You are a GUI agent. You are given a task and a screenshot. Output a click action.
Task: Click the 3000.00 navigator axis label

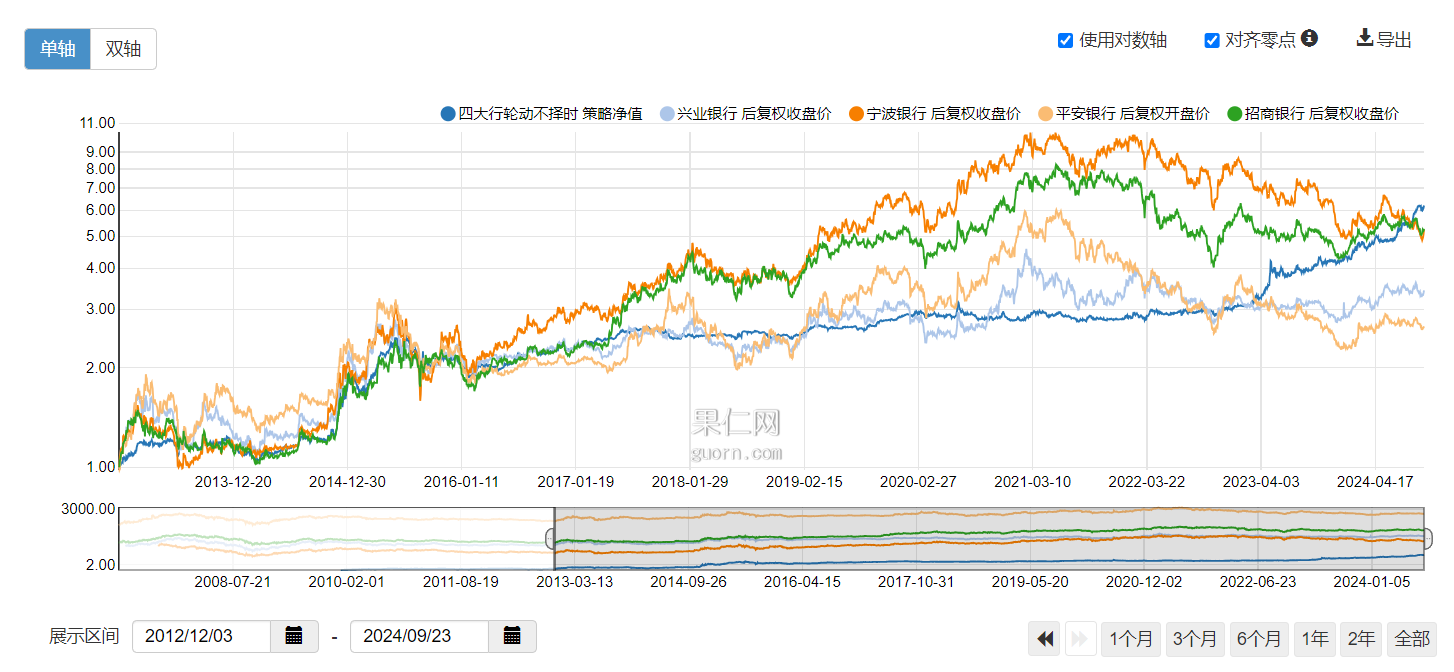89,509
